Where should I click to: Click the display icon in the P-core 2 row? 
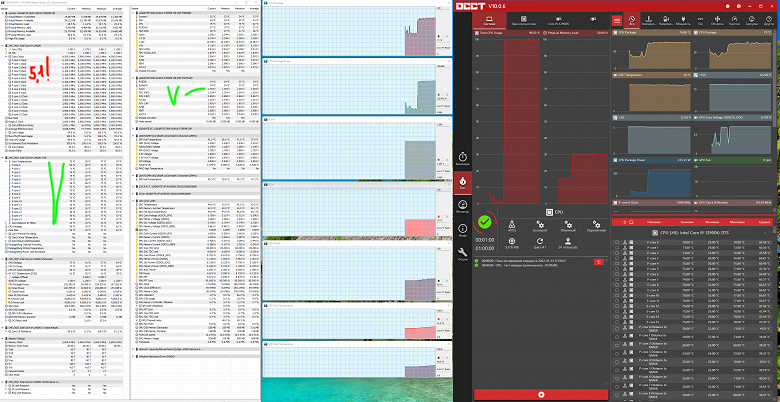[631, 253]
